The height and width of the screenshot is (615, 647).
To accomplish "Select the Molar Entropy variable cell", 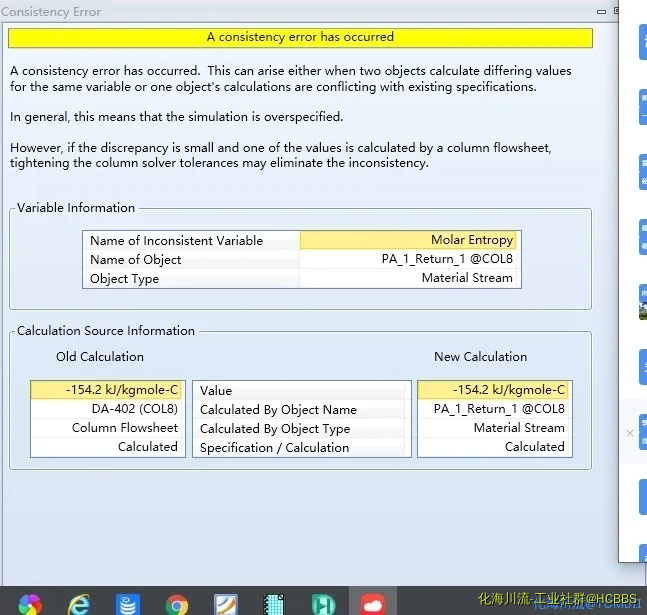I will [x=409, y=240].
